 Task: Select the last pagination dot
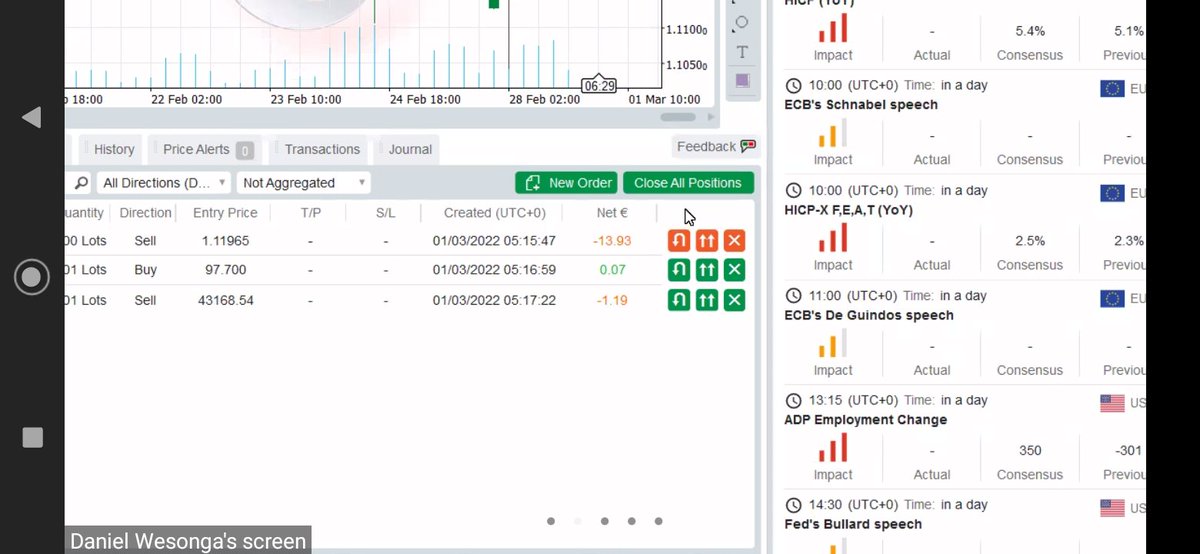point(658,521)
